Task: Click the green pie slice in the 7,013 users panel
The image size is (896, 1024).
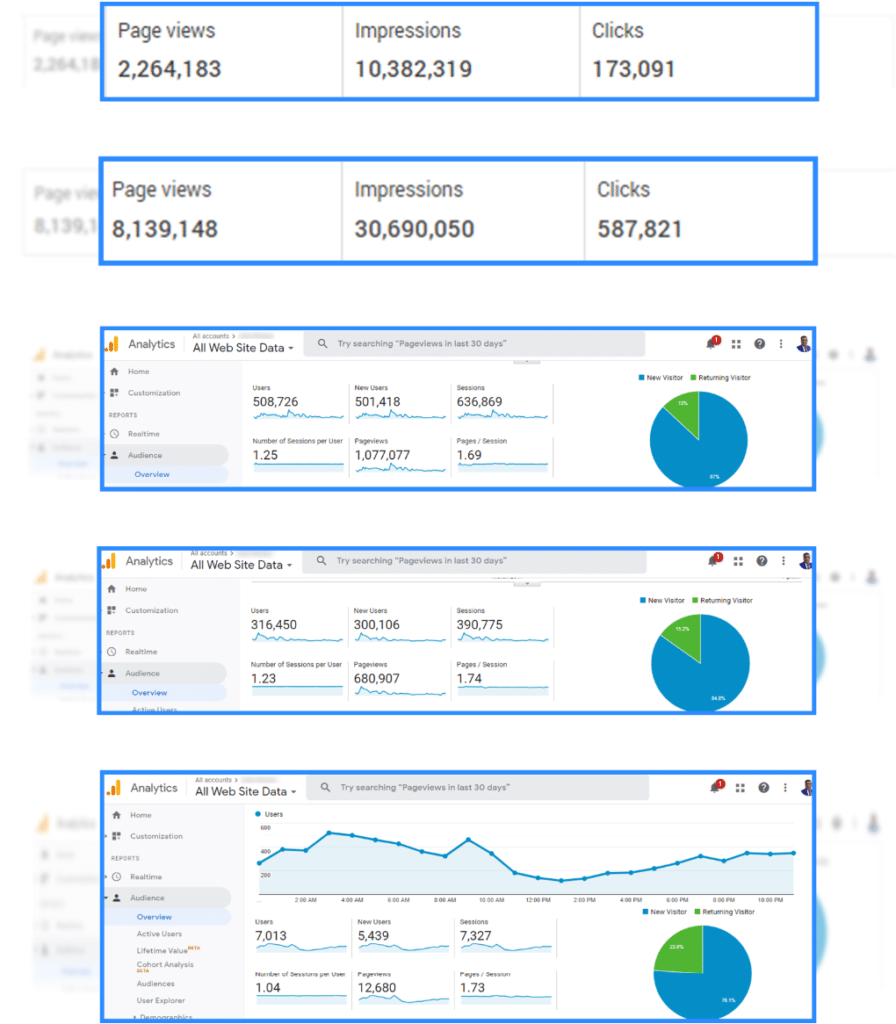Action: (x=682, y=950)
